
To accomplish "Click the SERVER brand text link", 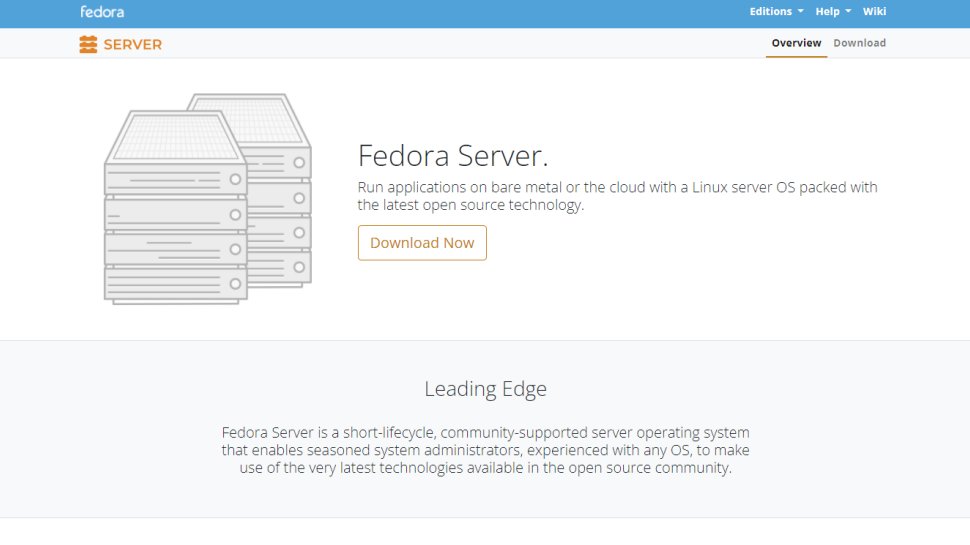I will point(132,45).
